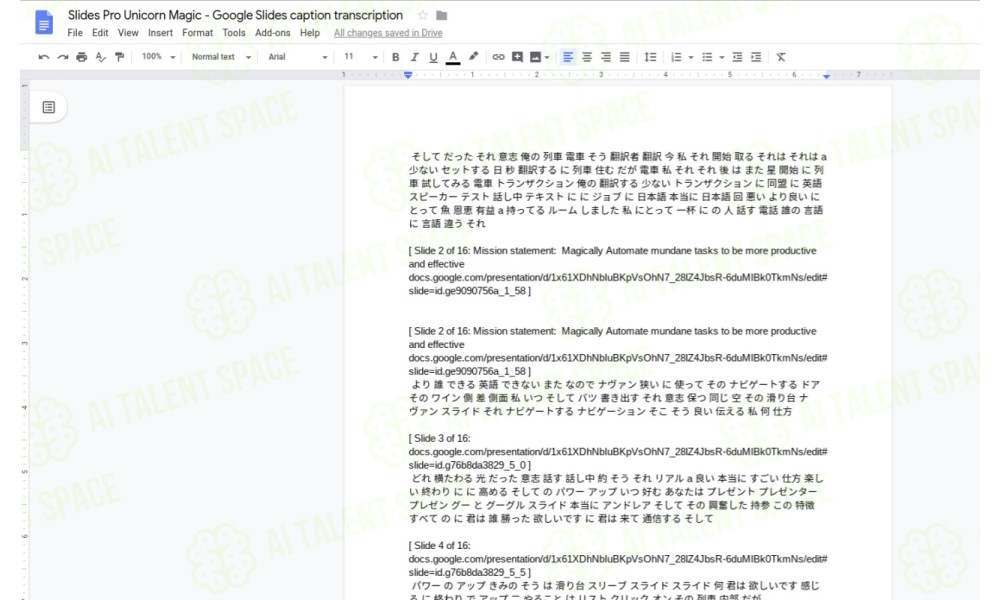
Task: Toggle italic formatting
Action: [415, 57]
